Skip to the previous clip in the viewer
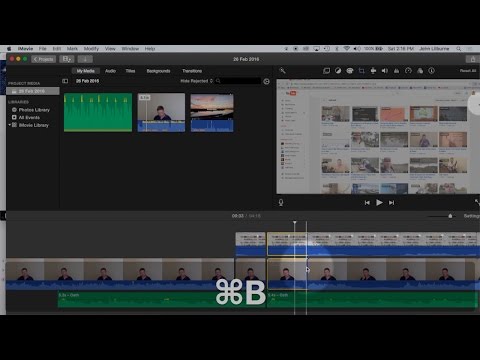The height and width of the screenshot is (360, 480). click(367, 203)
